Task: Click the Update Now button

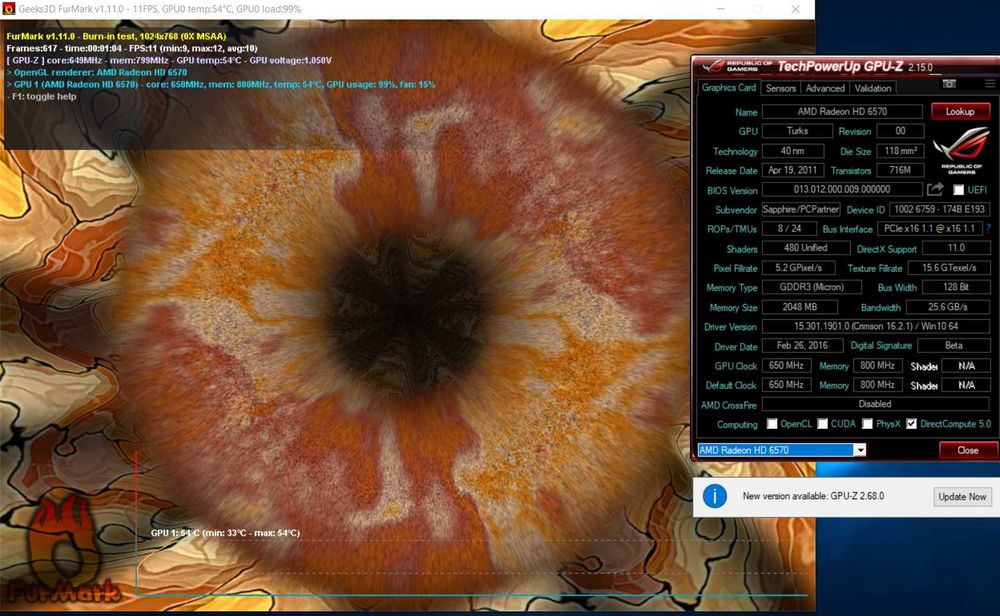Action: tap(962, 496)
